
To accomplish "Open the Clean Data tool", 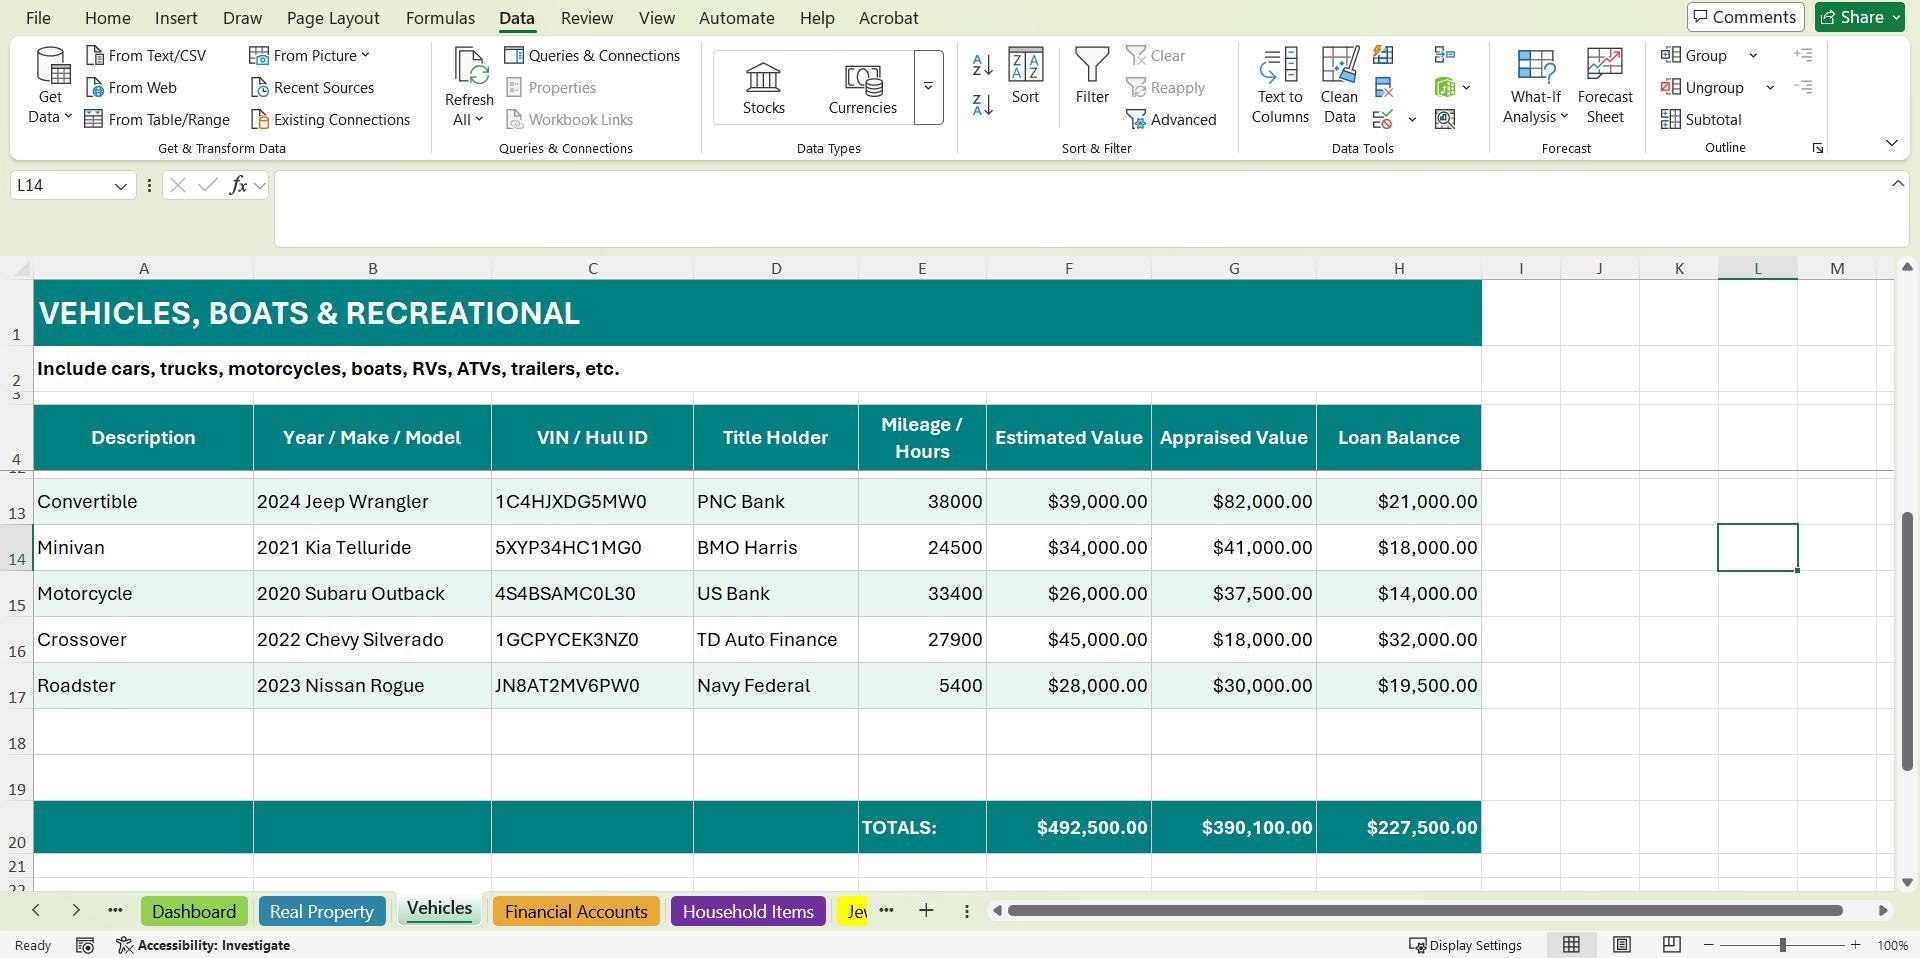I will point(1339,86).
